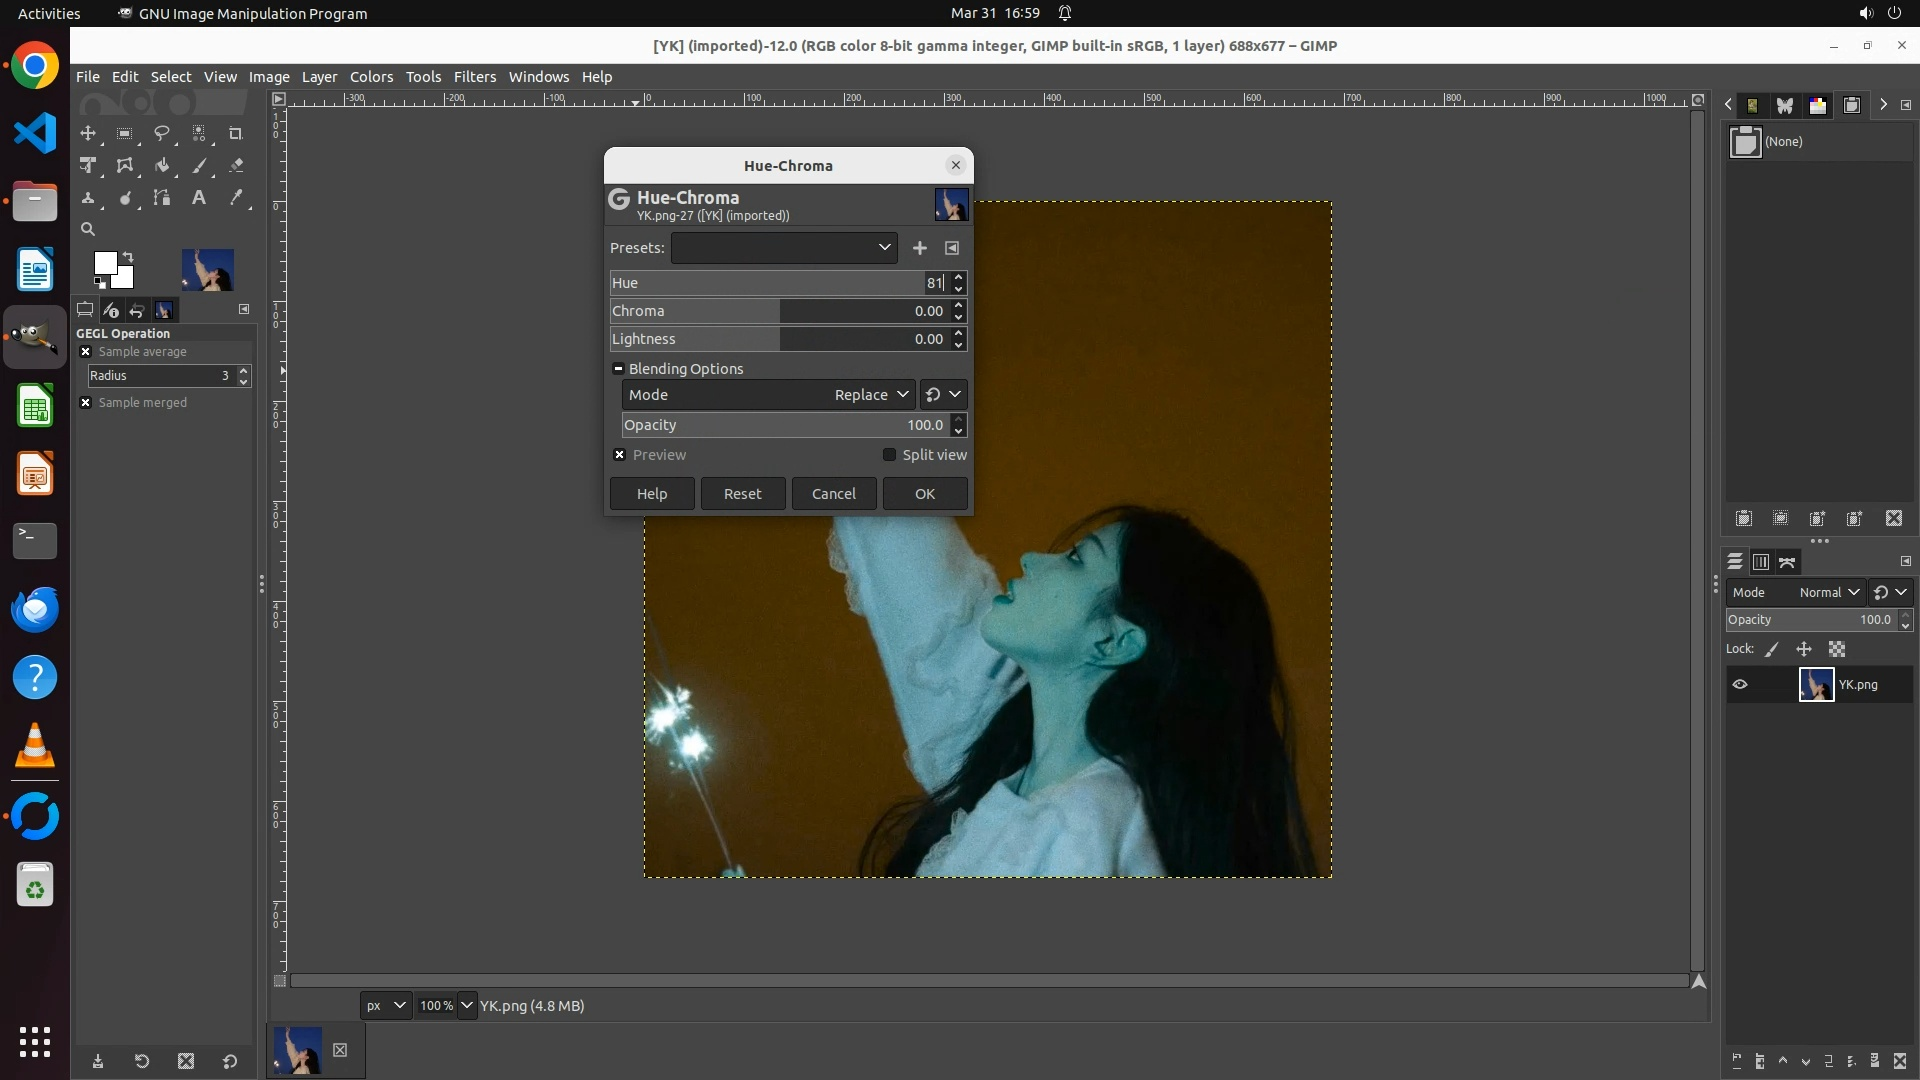Select the Free Select lasso tool
The height and width of the screenshot is (1080, 1920).
(x=162, y=133)
